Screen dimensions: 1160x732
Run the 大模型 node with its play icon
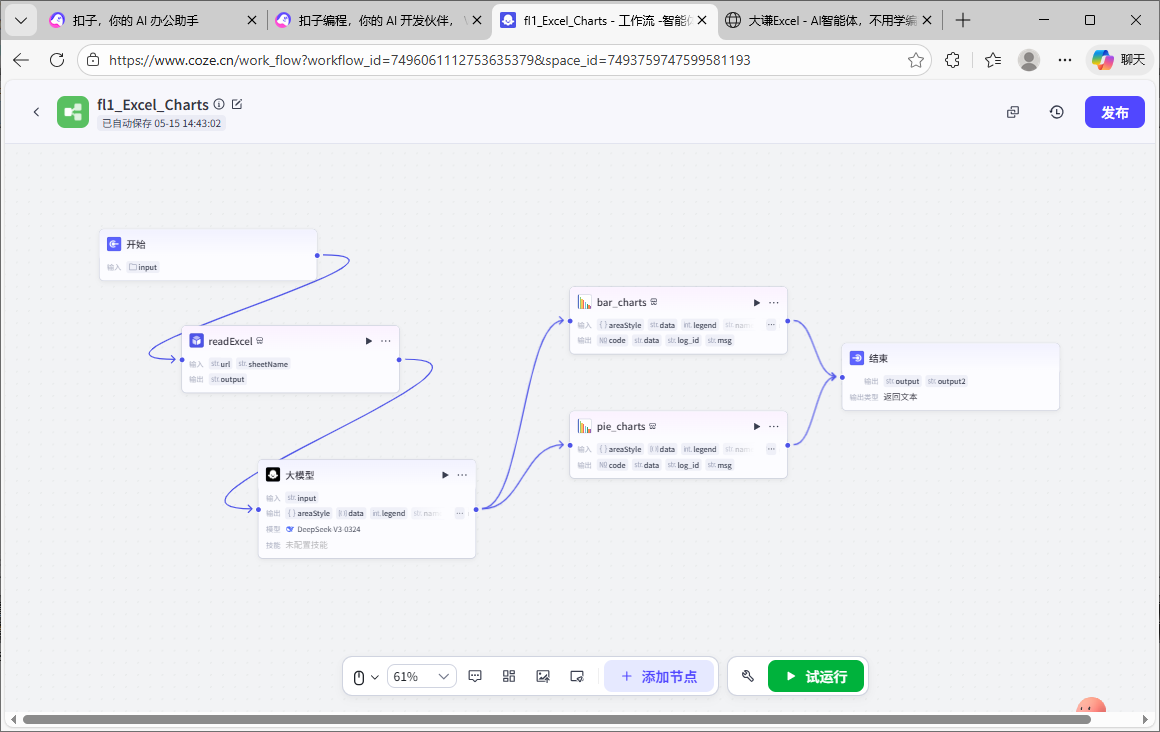445,475
